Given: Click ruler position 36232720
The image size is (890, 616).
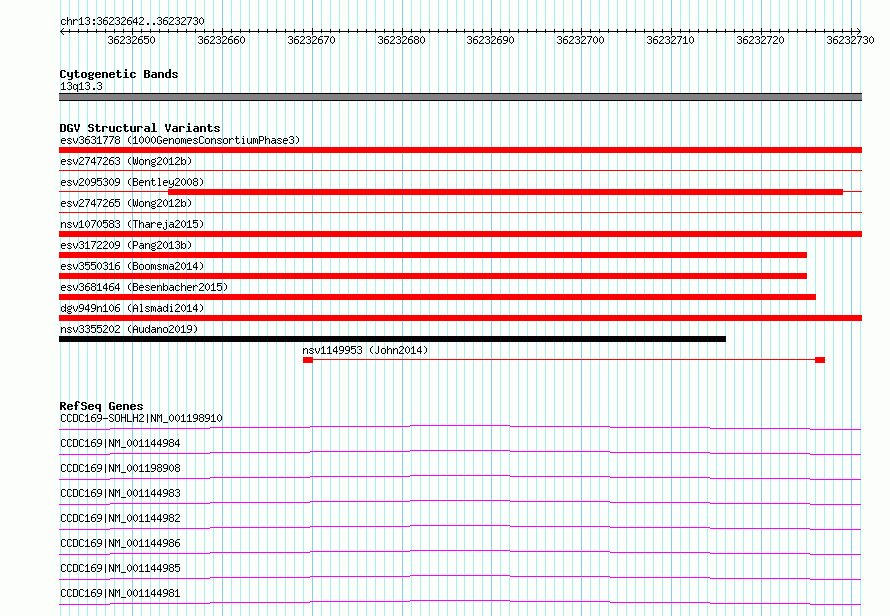Looking at the screenshot, I should [x=760, y=40].
